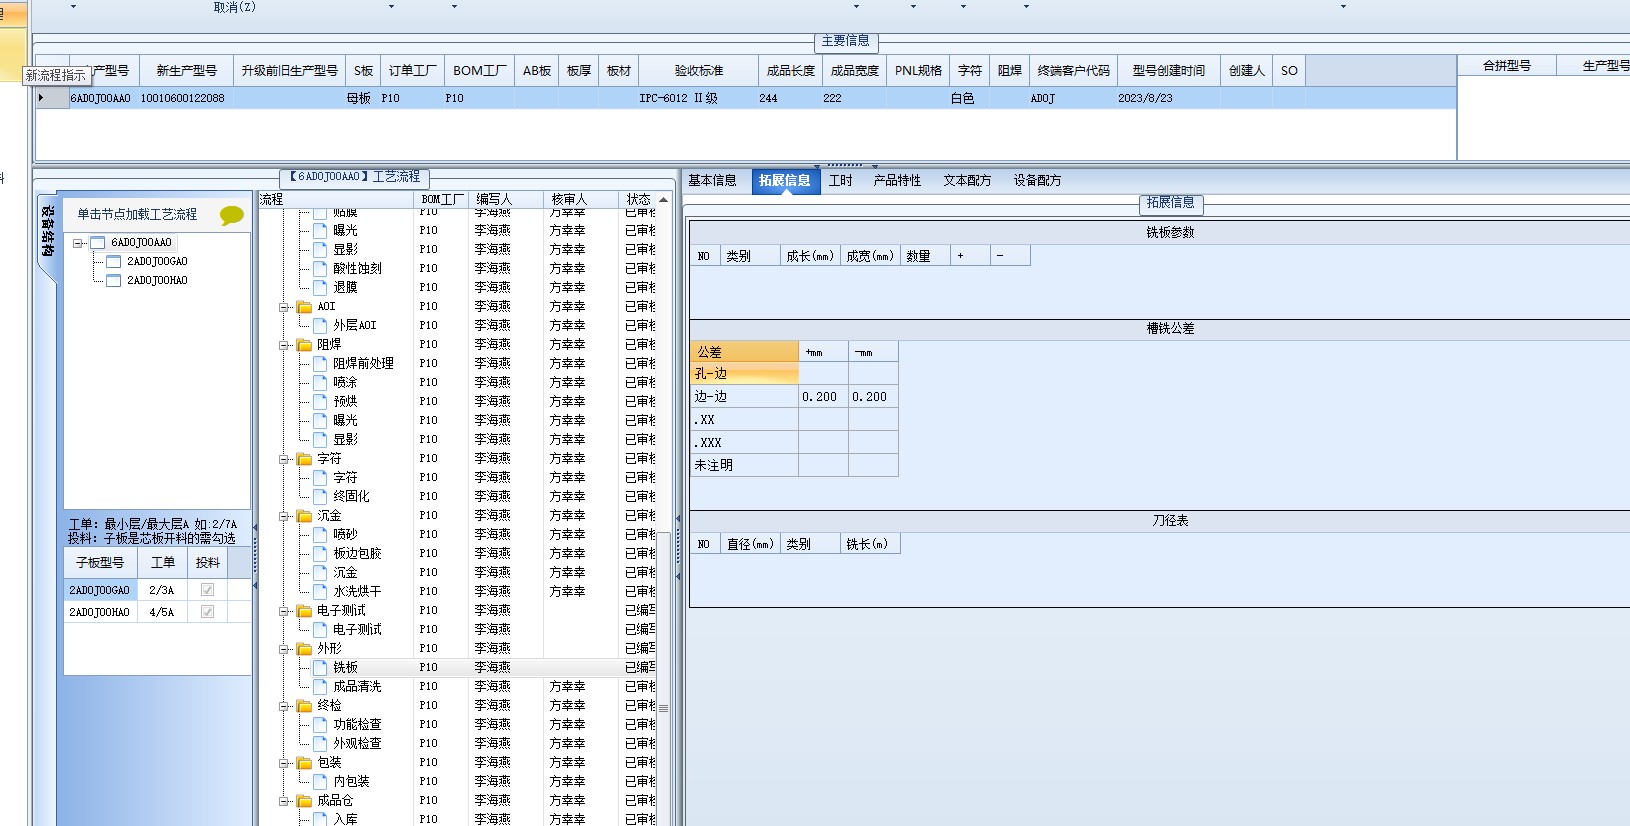Click the document icon beside 外观检查
This screenshot has height=826, width=1630.
tap(320, 744)
